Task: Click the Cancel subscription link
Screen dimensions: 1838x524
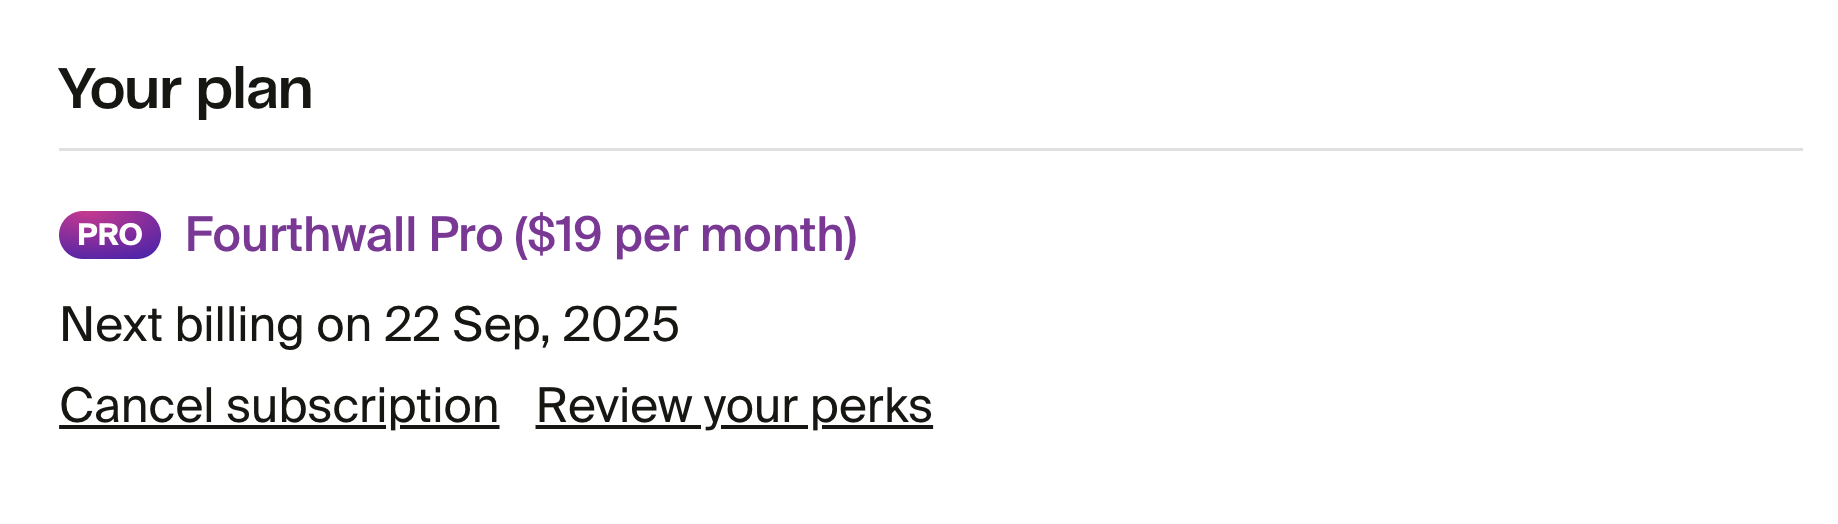Action: [x=279, y=406]
